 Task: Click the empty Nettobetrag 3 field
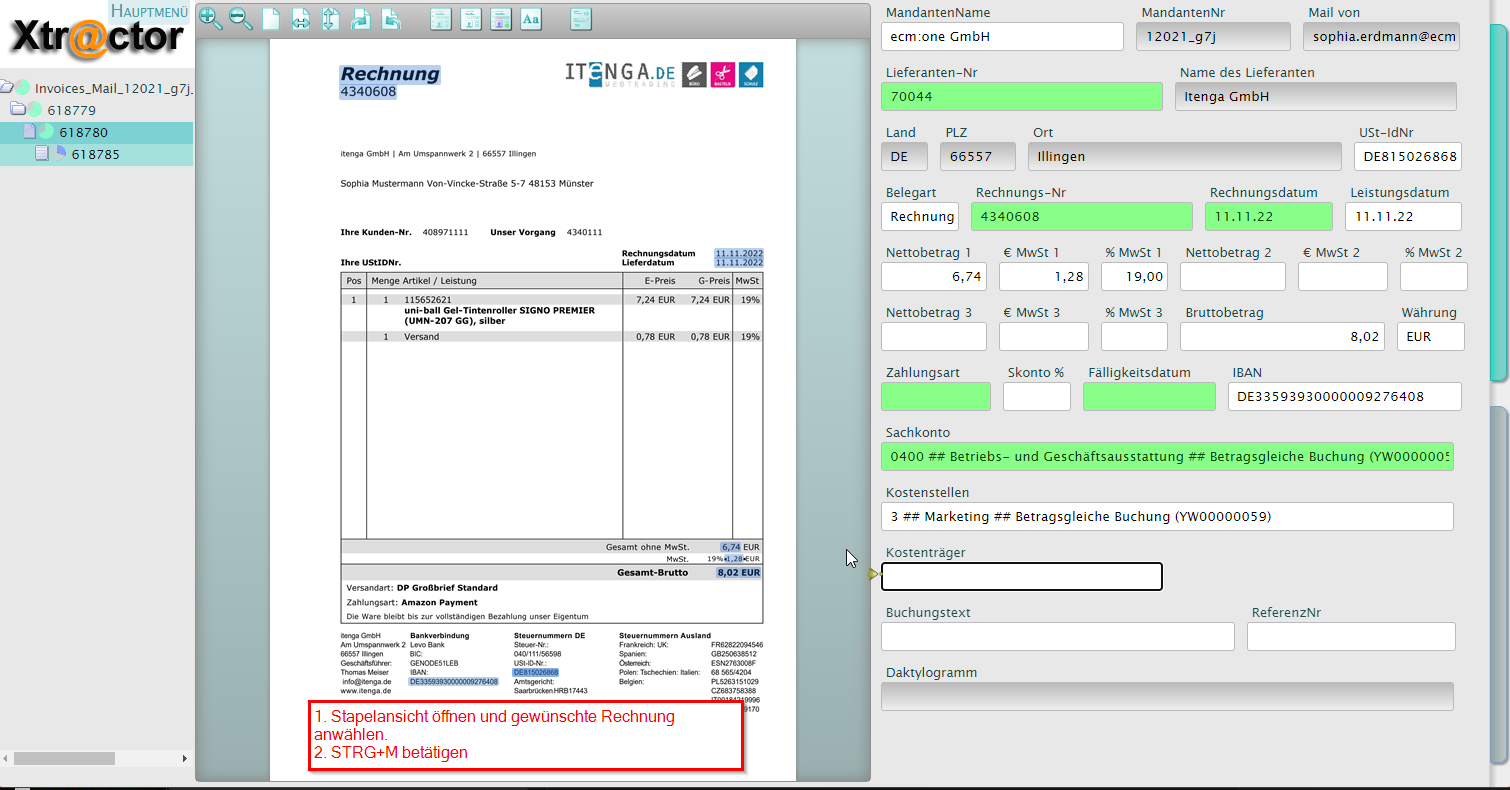(x=934, y=336)
